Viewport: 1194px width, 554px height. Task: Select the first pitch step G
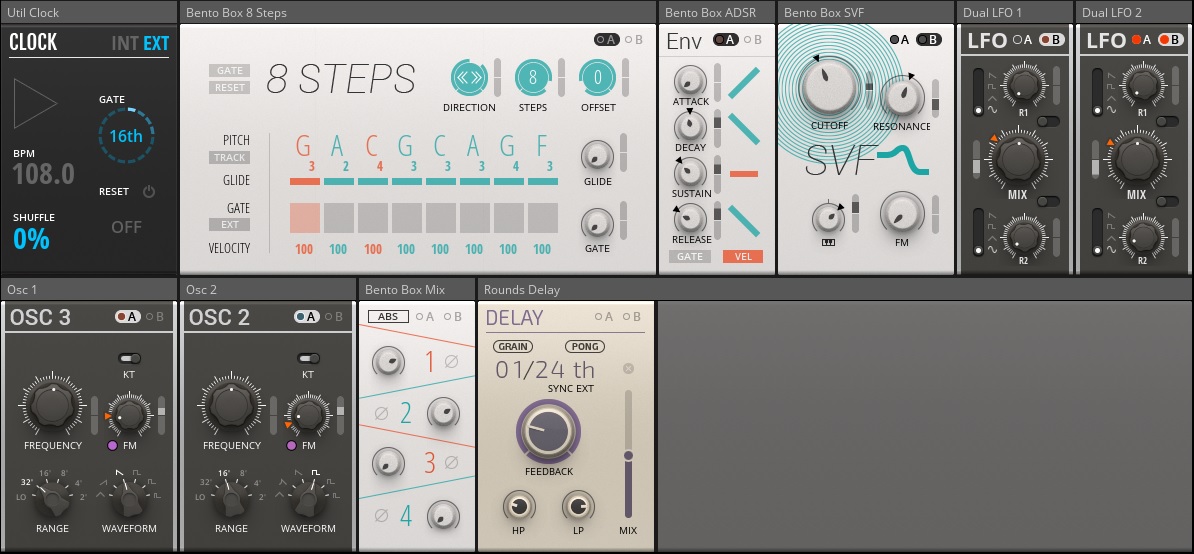click(304, 145)
